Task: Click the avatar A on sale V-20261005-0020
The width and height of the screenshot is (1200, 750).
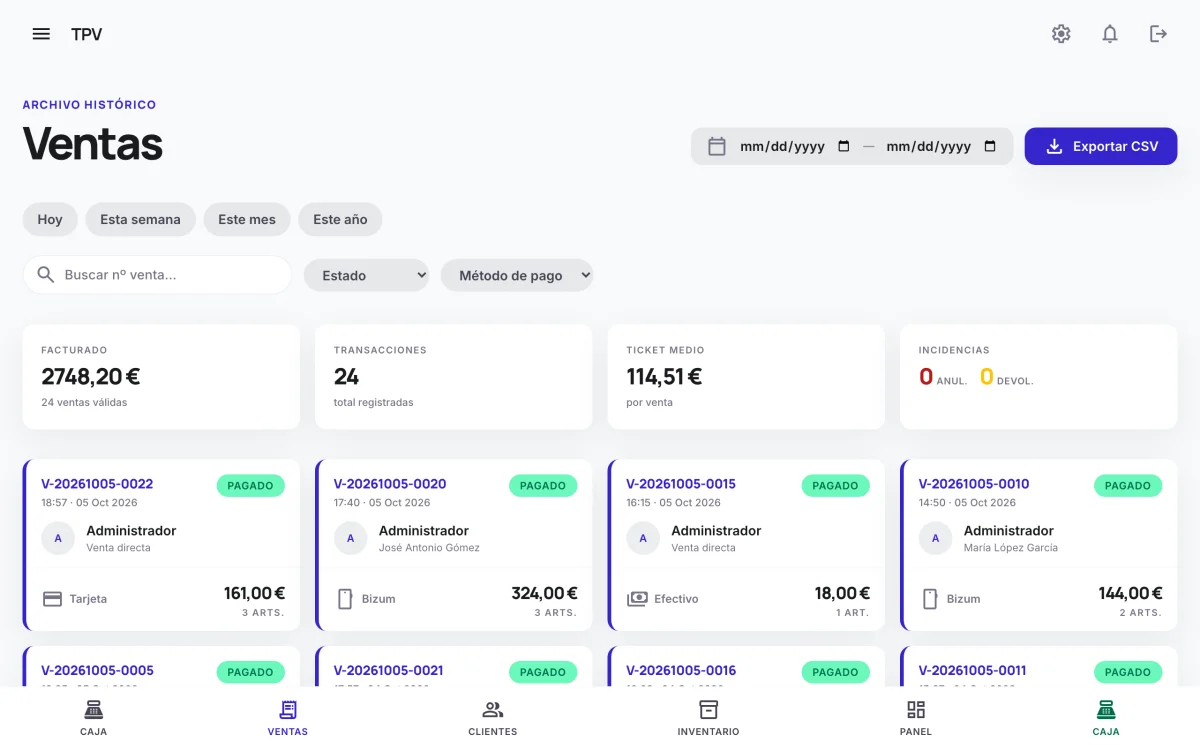Action: pos(350,538)
